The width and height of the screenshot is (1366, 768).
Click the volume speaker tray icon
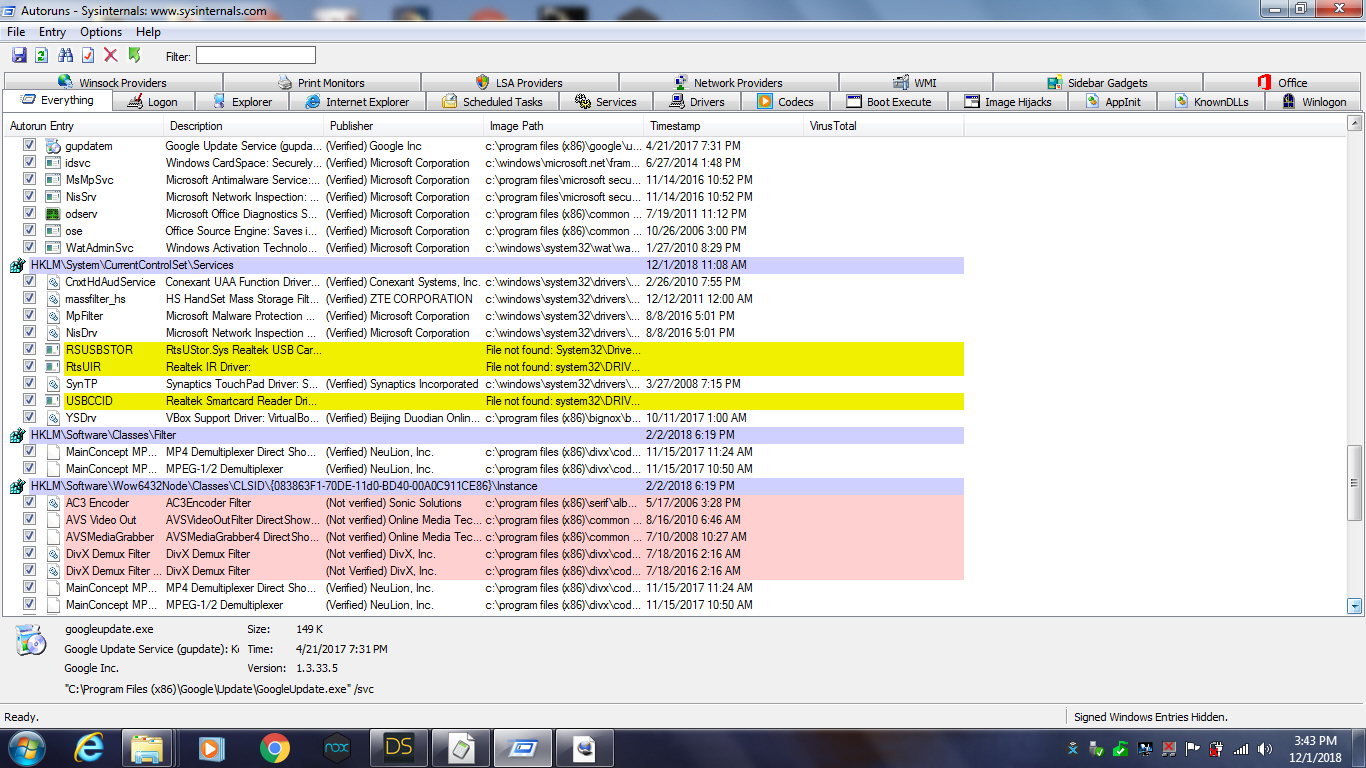click(1265, 748)
